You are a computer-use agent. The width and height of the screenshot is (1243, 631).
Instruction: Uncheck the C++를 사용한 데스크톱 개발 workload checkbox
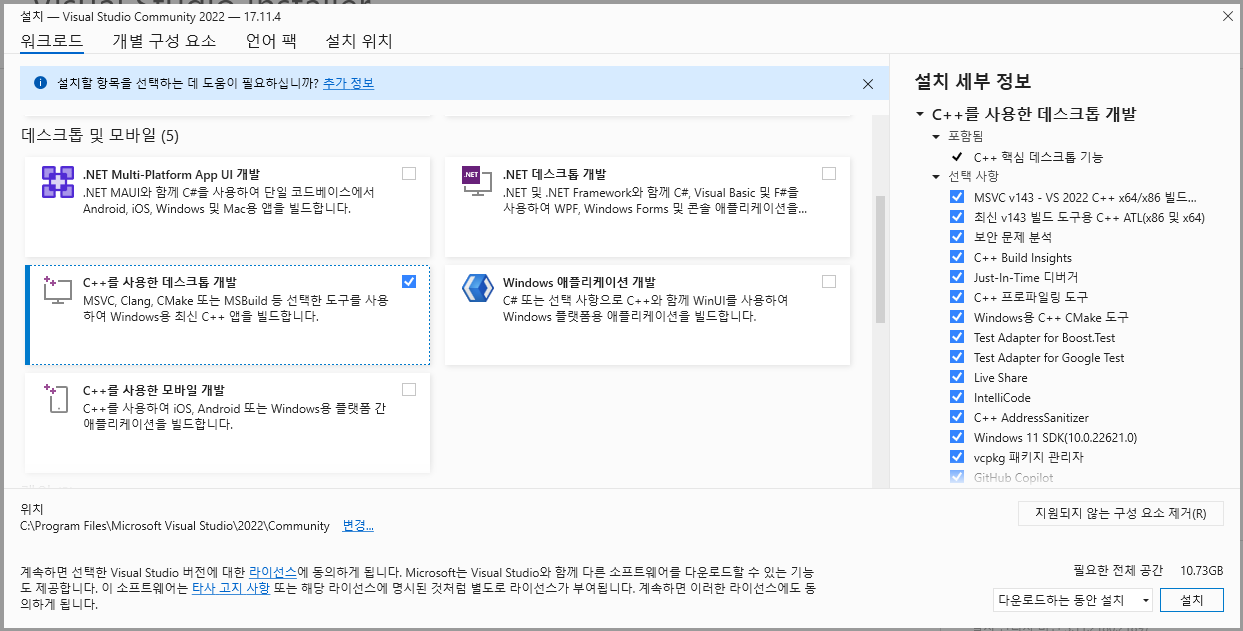coord(409,281)
